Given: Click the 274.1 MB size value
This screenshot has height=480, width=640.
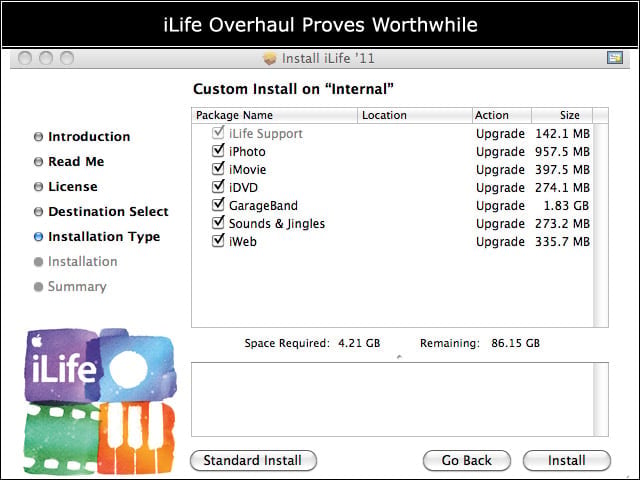Looking at the screenshot, I should click(562, 188).
